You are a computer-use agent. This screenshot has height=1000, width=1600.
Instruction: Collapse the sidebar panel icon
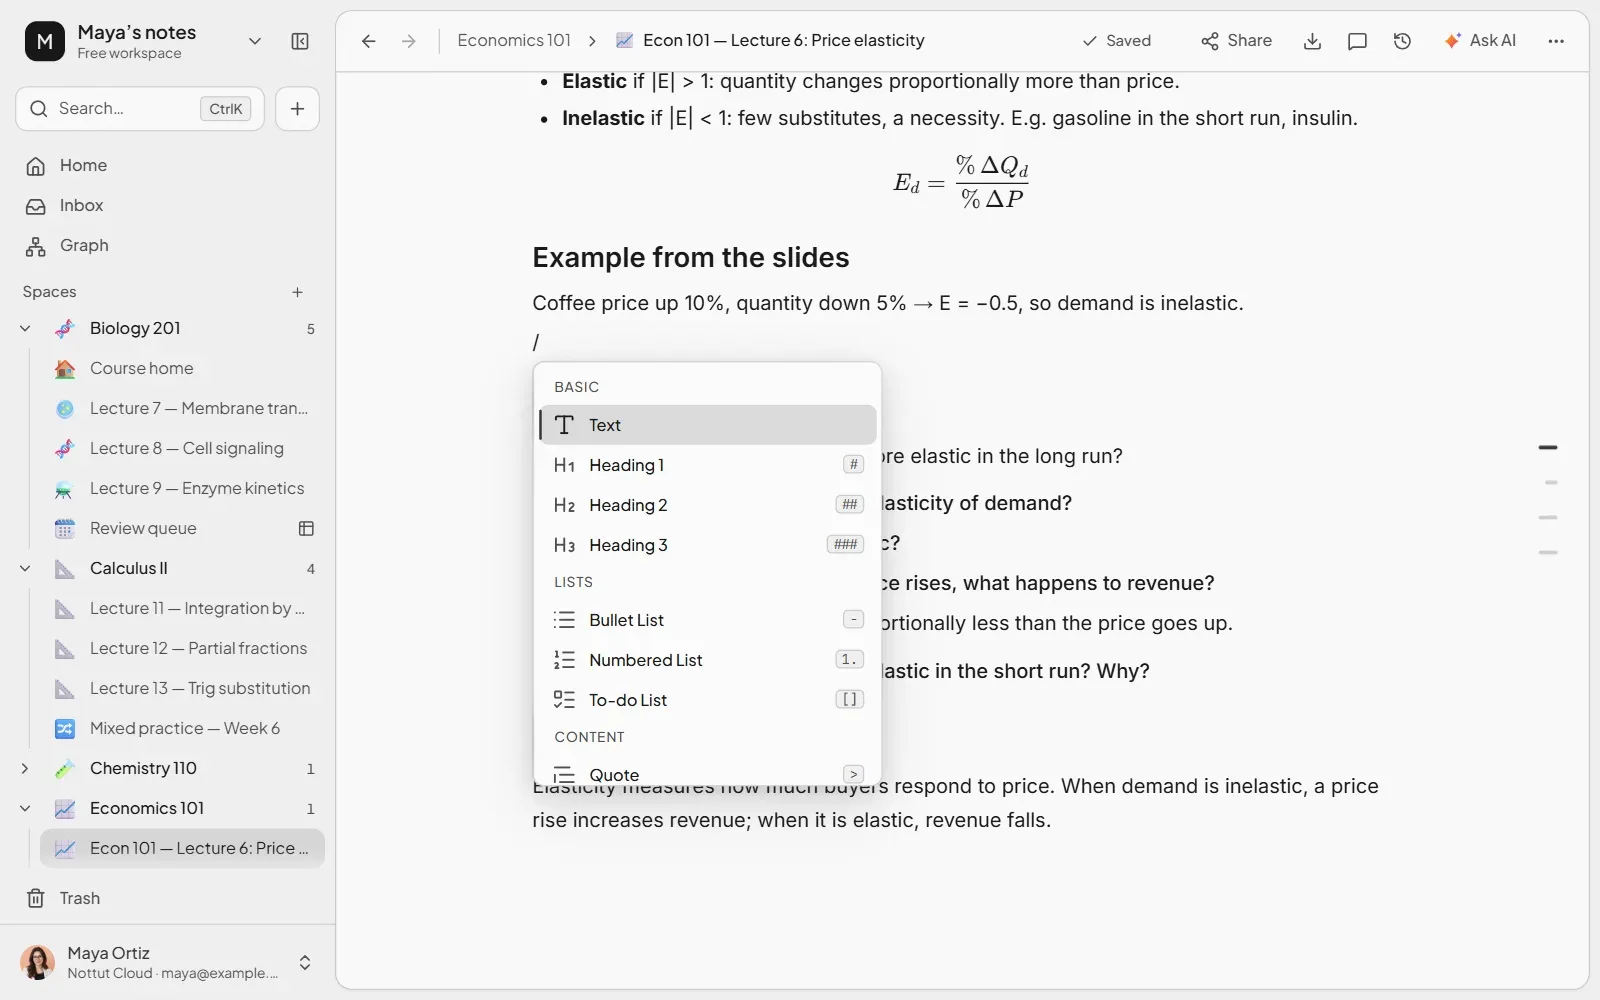pos(300,41)
